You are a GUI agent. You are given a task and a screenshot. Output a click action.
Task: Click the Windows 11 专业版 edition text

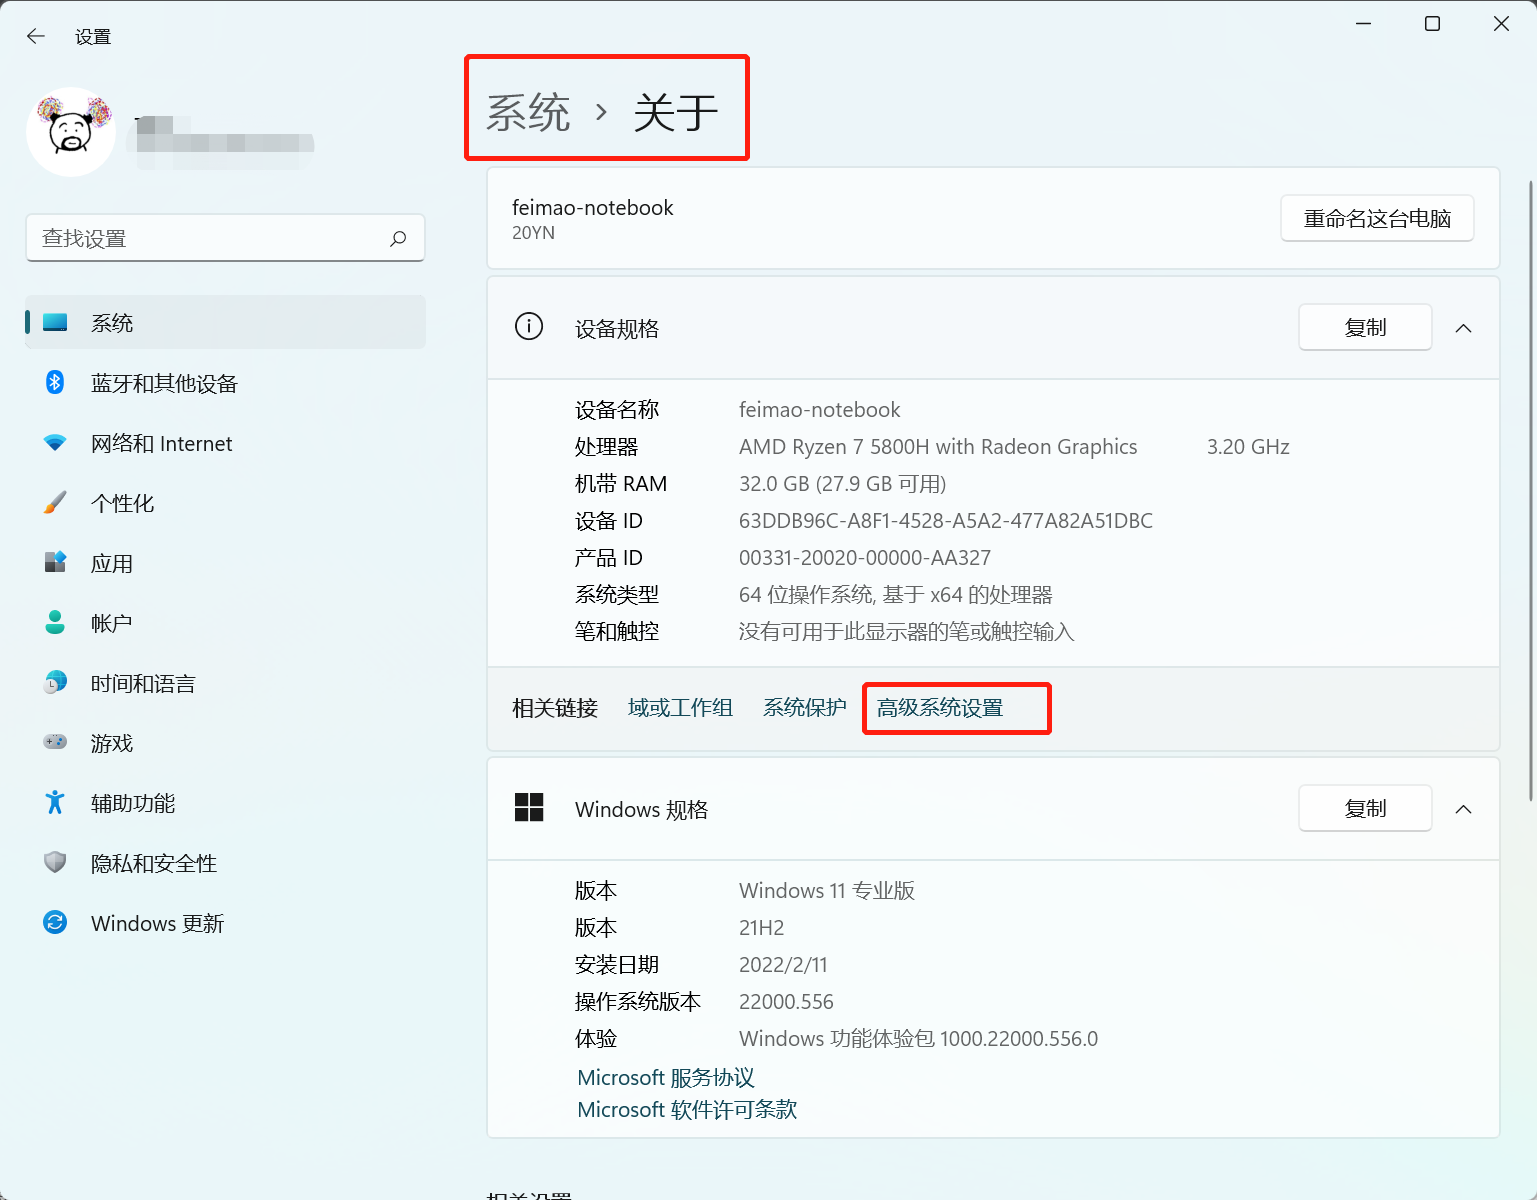click(827, 890)
